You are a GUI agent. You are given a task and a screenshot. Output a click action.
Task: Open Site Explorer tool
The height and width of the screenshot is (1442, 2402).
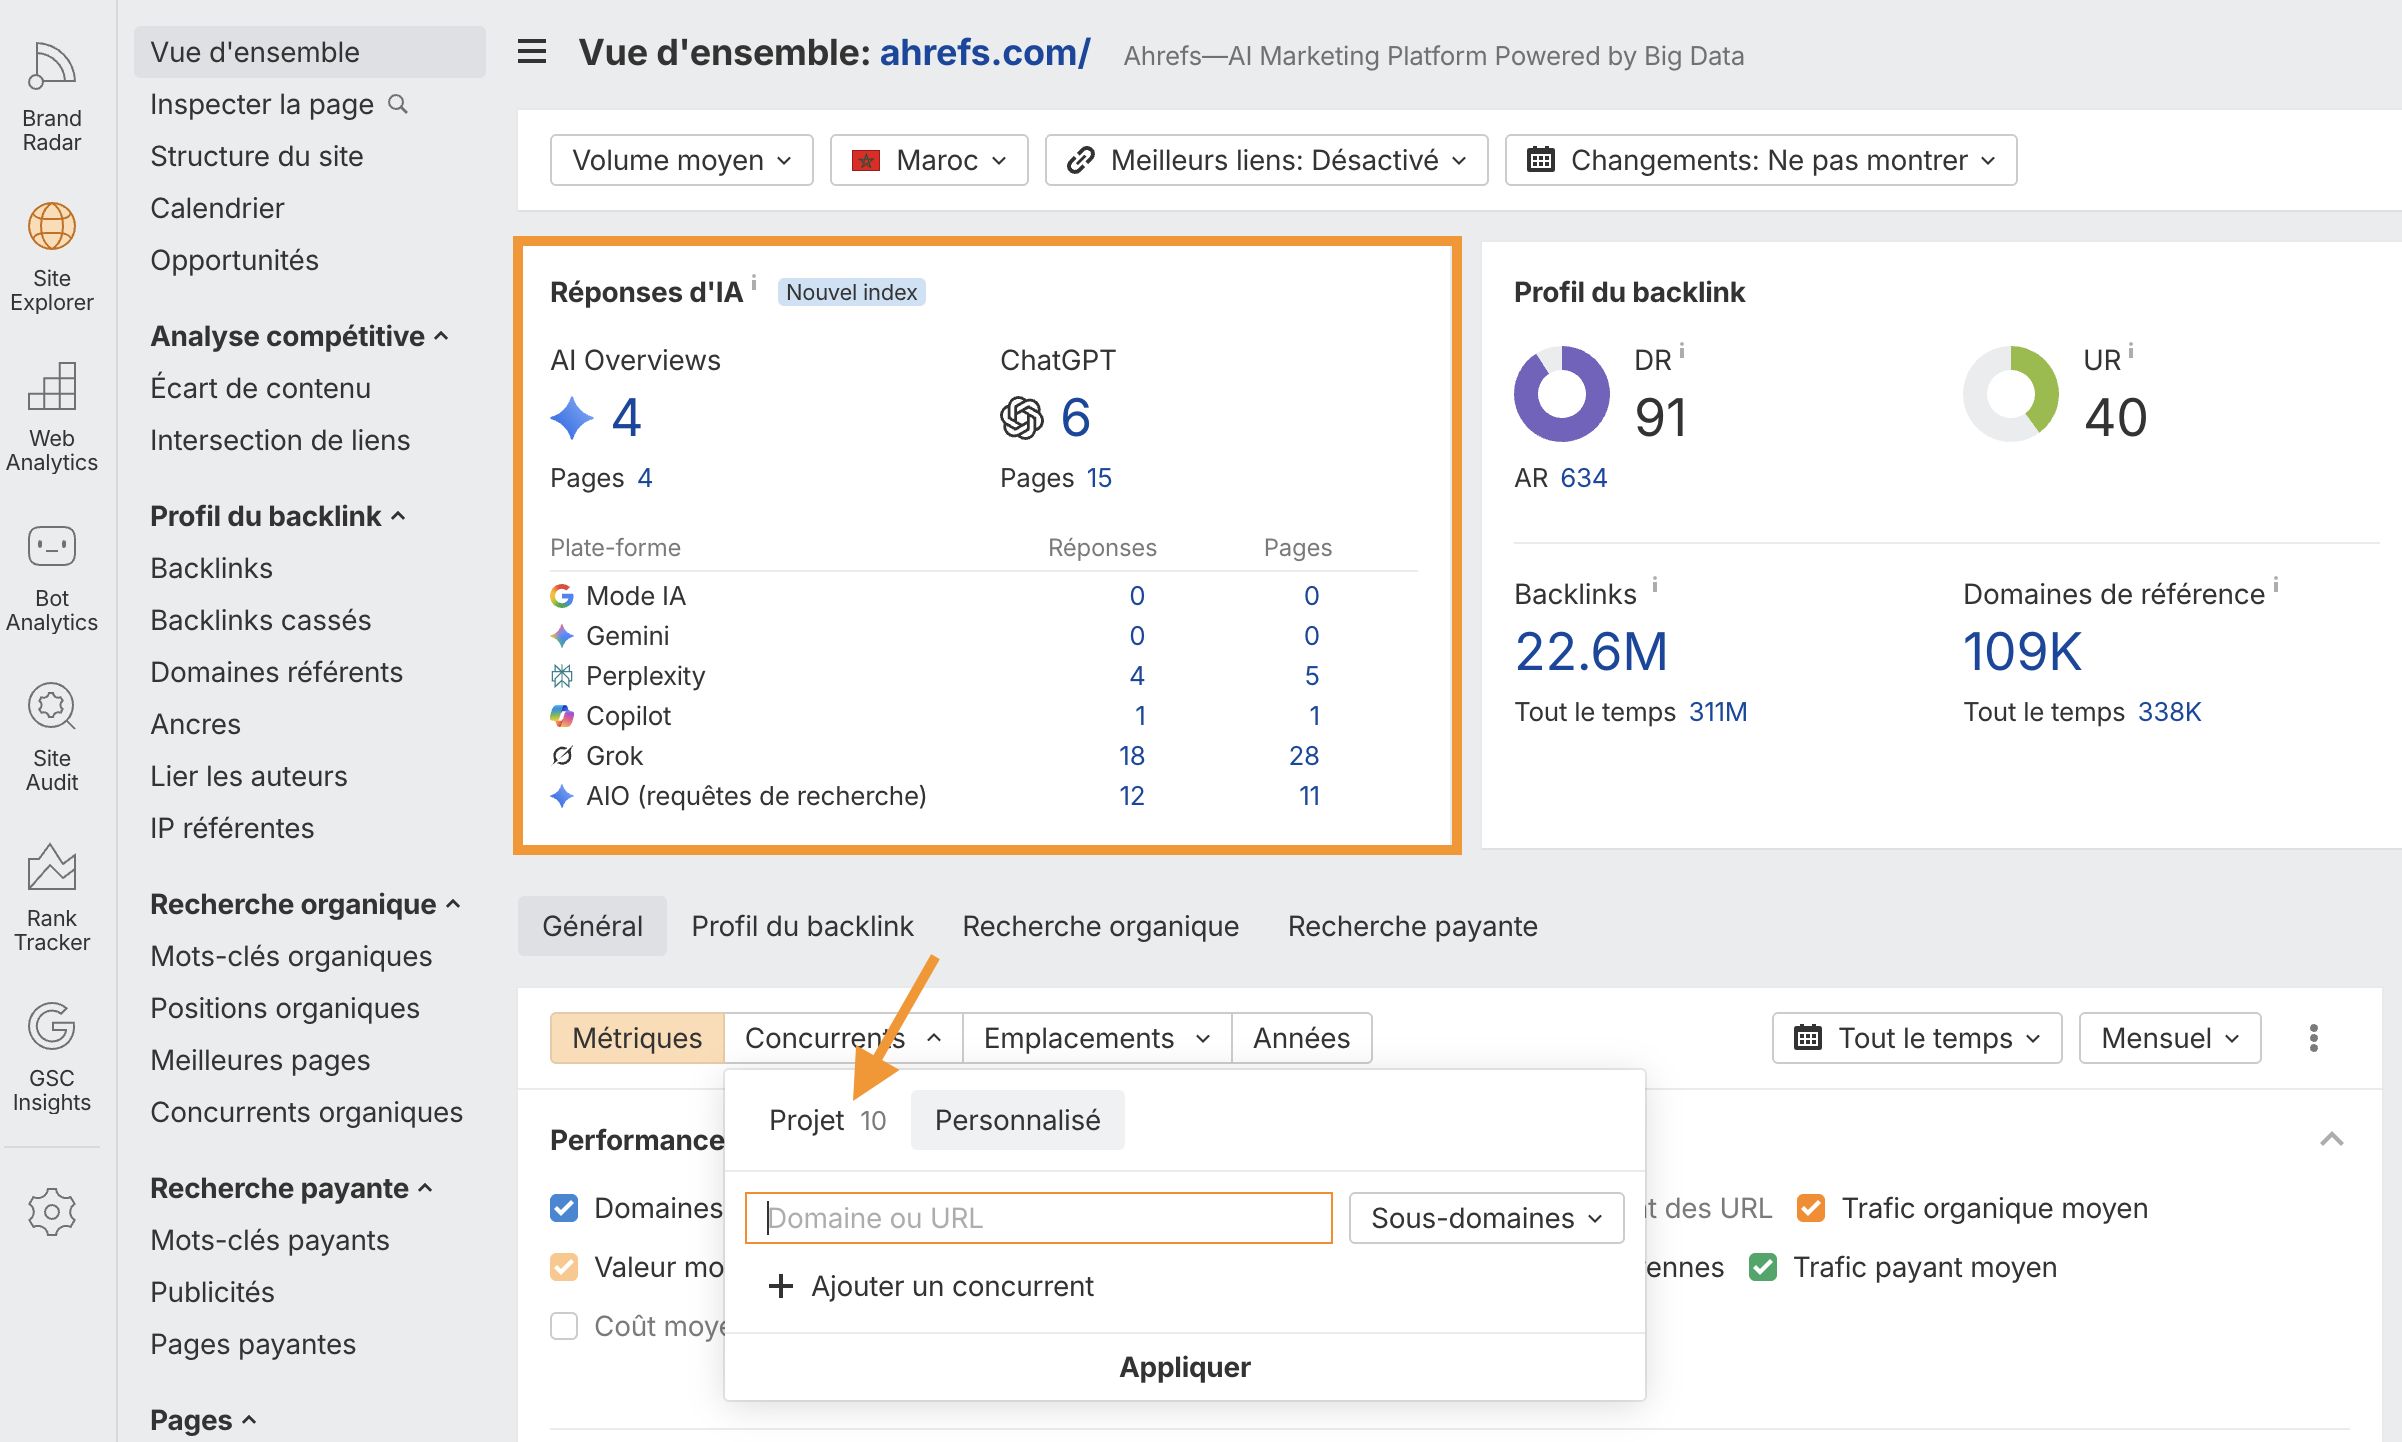pyautogui.click(x=52, y=257)
